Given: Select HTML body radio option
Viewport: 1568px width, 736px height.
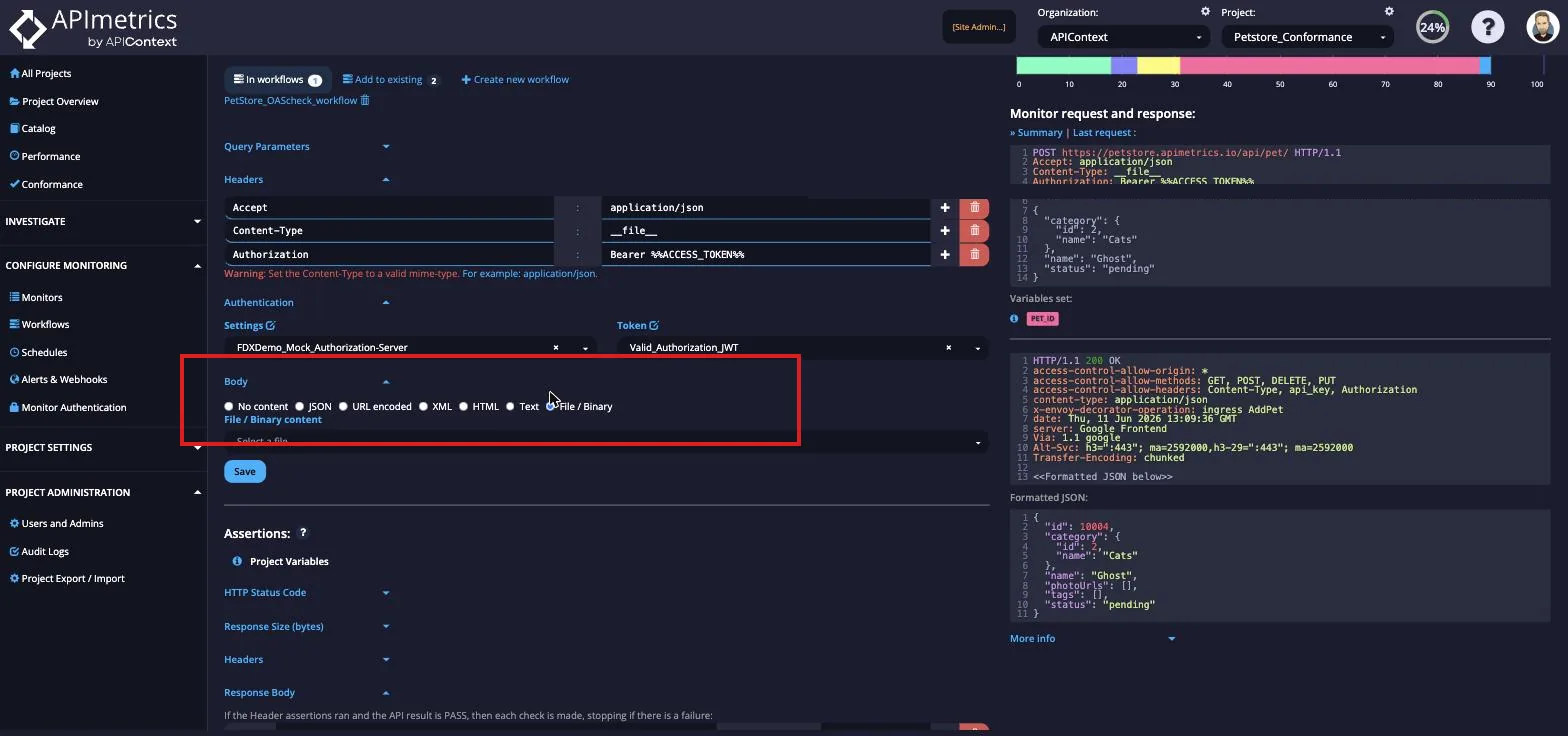Looking at the screenshot, I should [463, 407].
